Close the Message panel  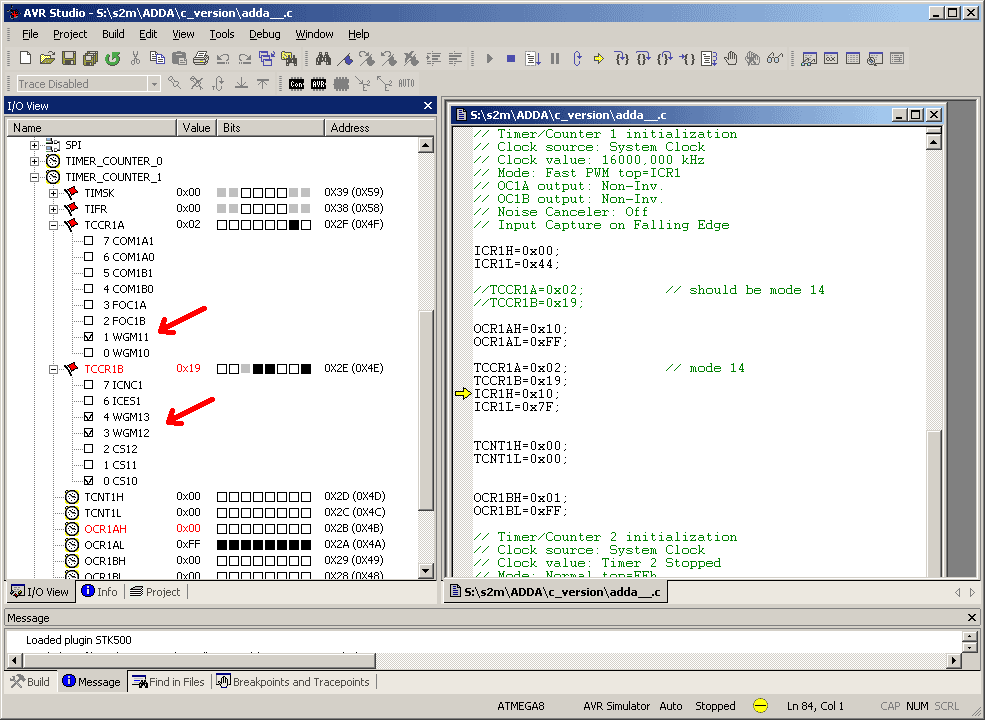971,618
